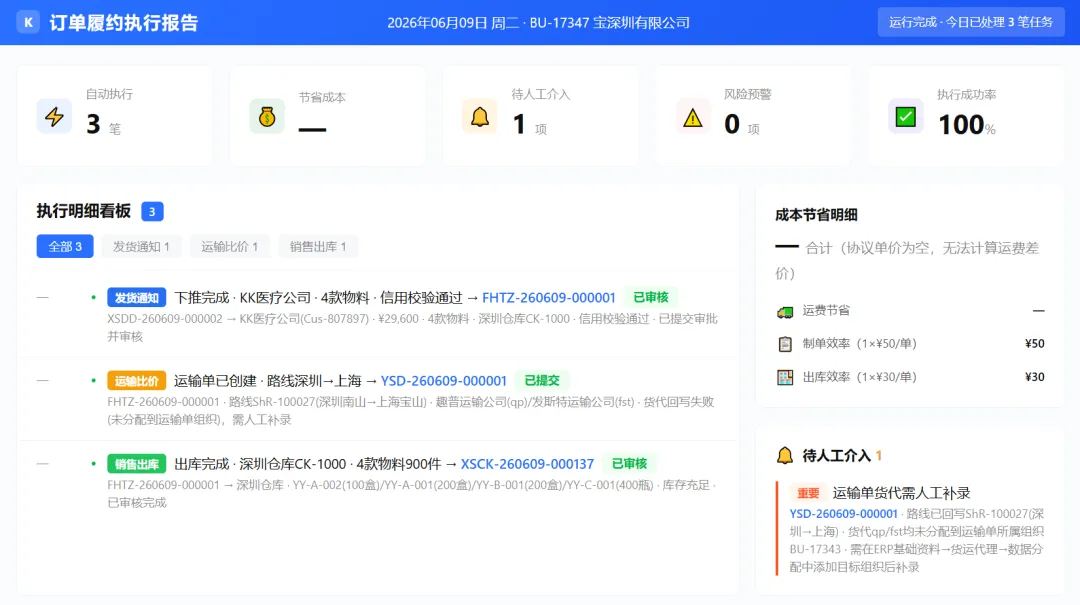Click the 下推完成 · KK医疗公司 row title
This screenshot has height=605, width=1080.
(x=318, y=298)
